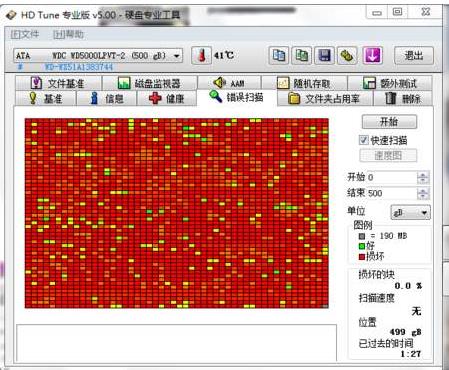Open the 文件 menu
The image size is (449, 370).
(x=25, y=34)
